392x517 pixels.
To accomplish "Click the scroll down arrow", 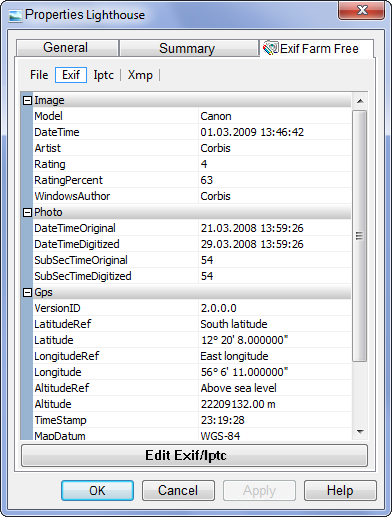I will pyautogui.click(x=360, y=432).
